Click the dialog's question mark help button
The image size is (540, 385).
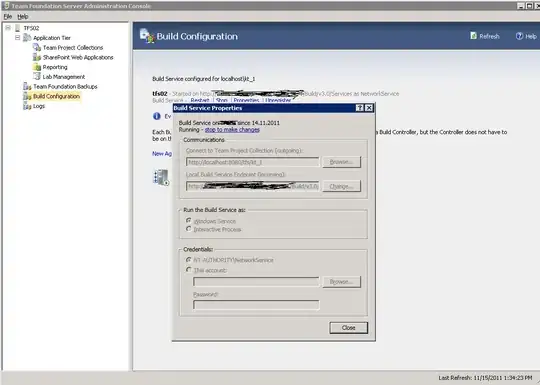[359, 108]
